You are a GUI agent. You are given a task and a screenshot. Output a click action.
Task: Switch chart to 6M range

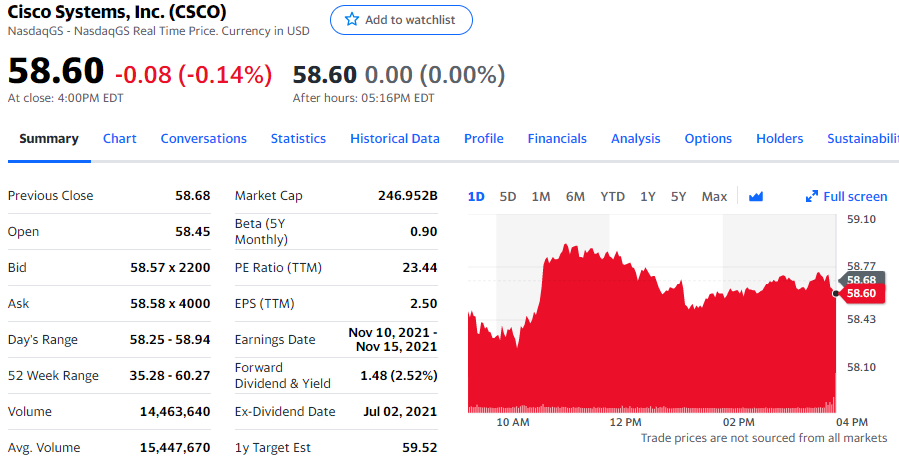pyautogui.click(x=575, y=197)
